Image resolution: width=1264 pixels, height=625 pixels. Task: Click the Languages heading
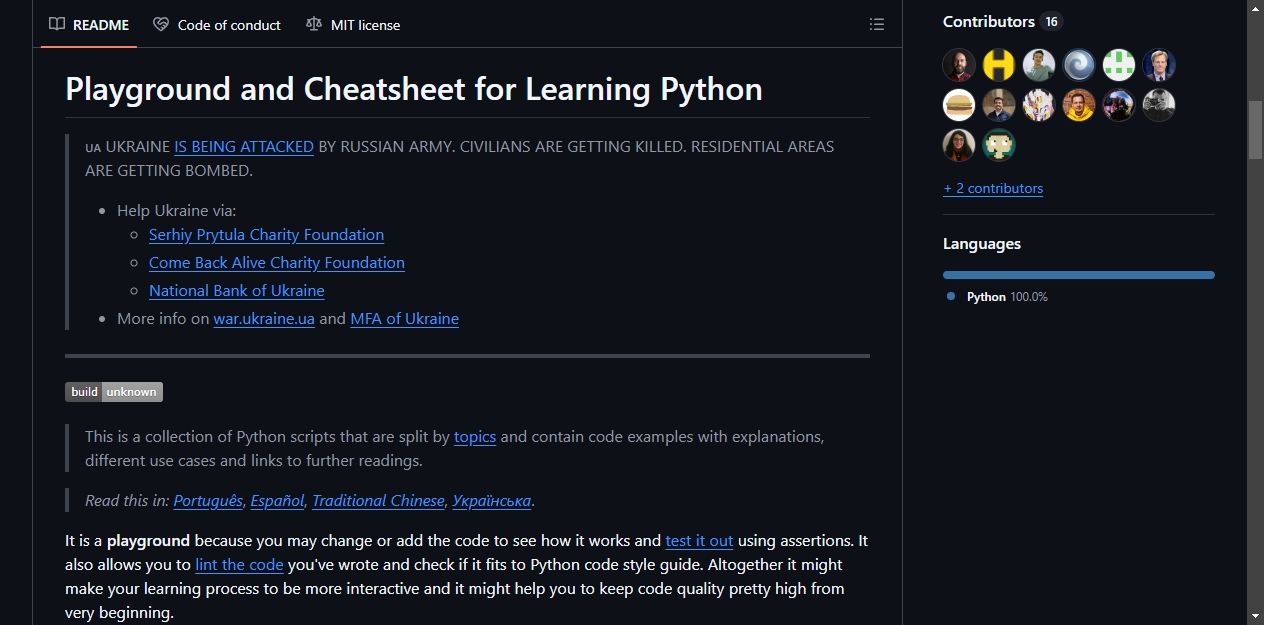tap(982, 244)
